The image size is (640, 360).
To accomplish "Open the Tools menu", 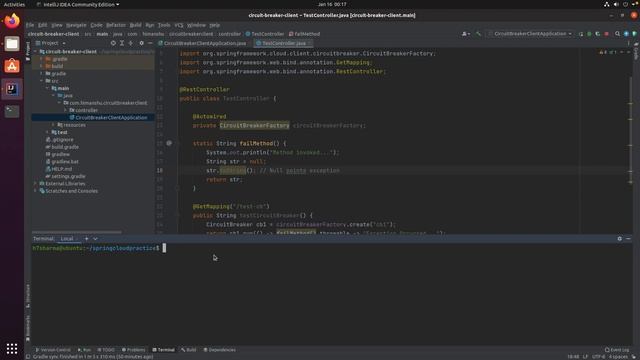I will tap(164, 25).
